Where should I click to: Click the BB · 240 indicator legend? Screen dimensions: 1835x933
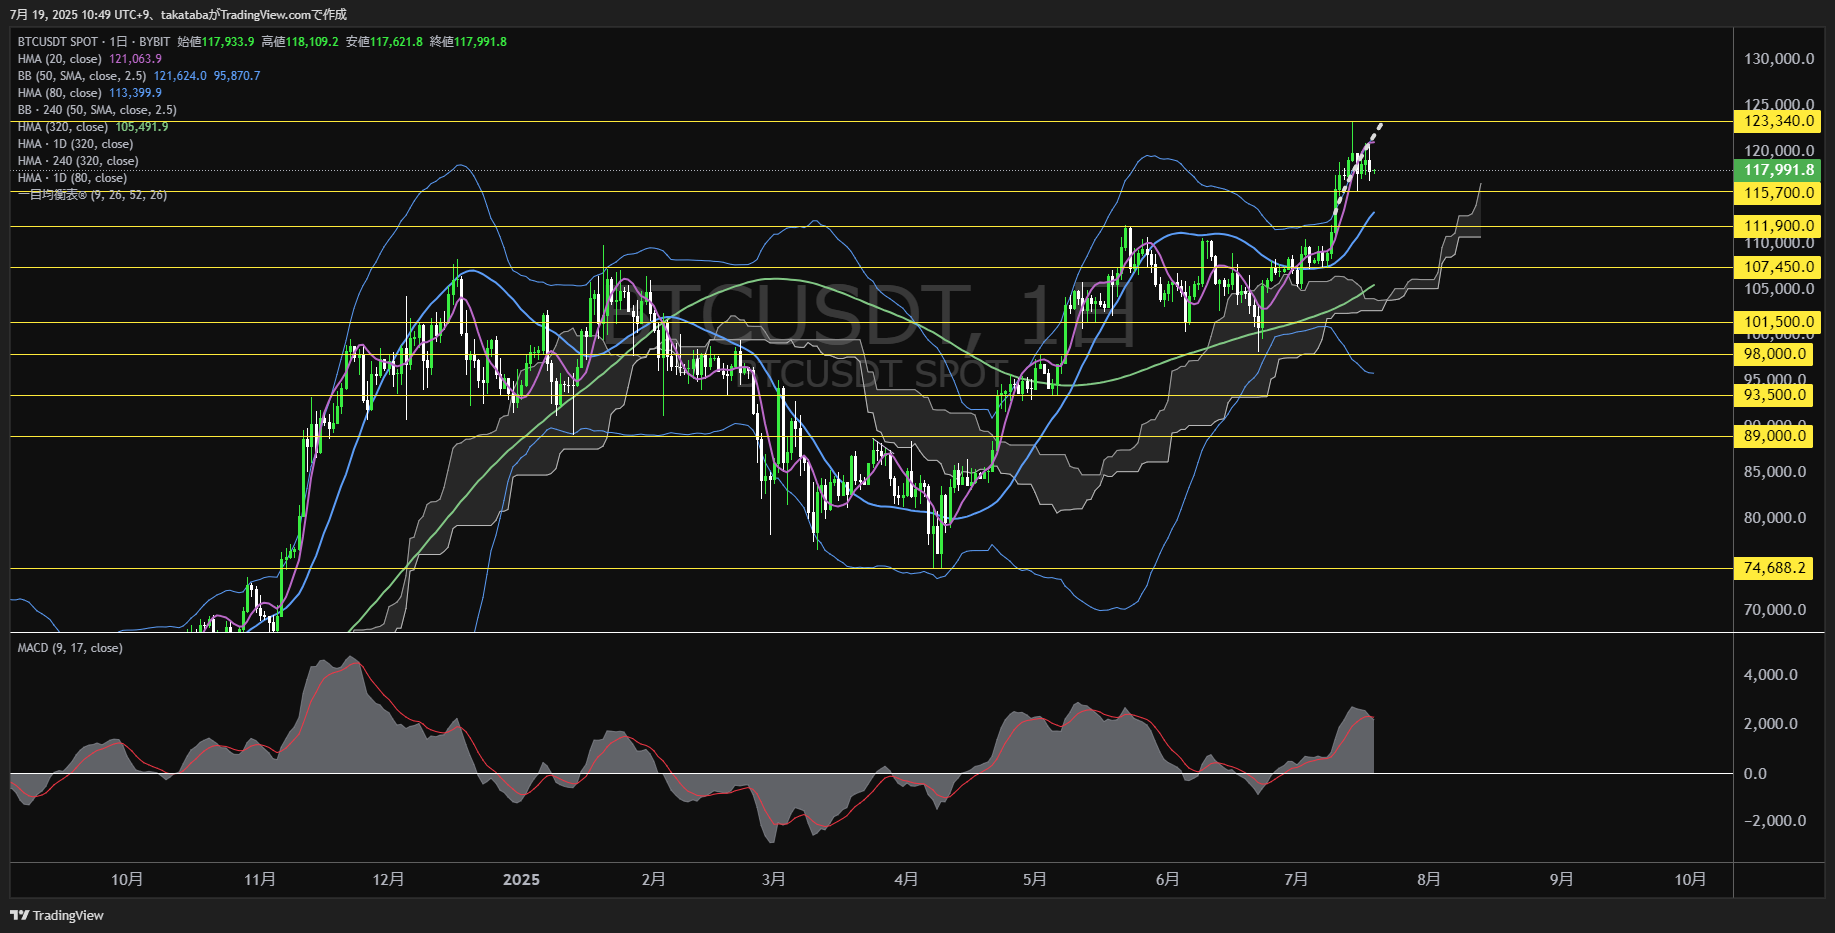(97, 110)
